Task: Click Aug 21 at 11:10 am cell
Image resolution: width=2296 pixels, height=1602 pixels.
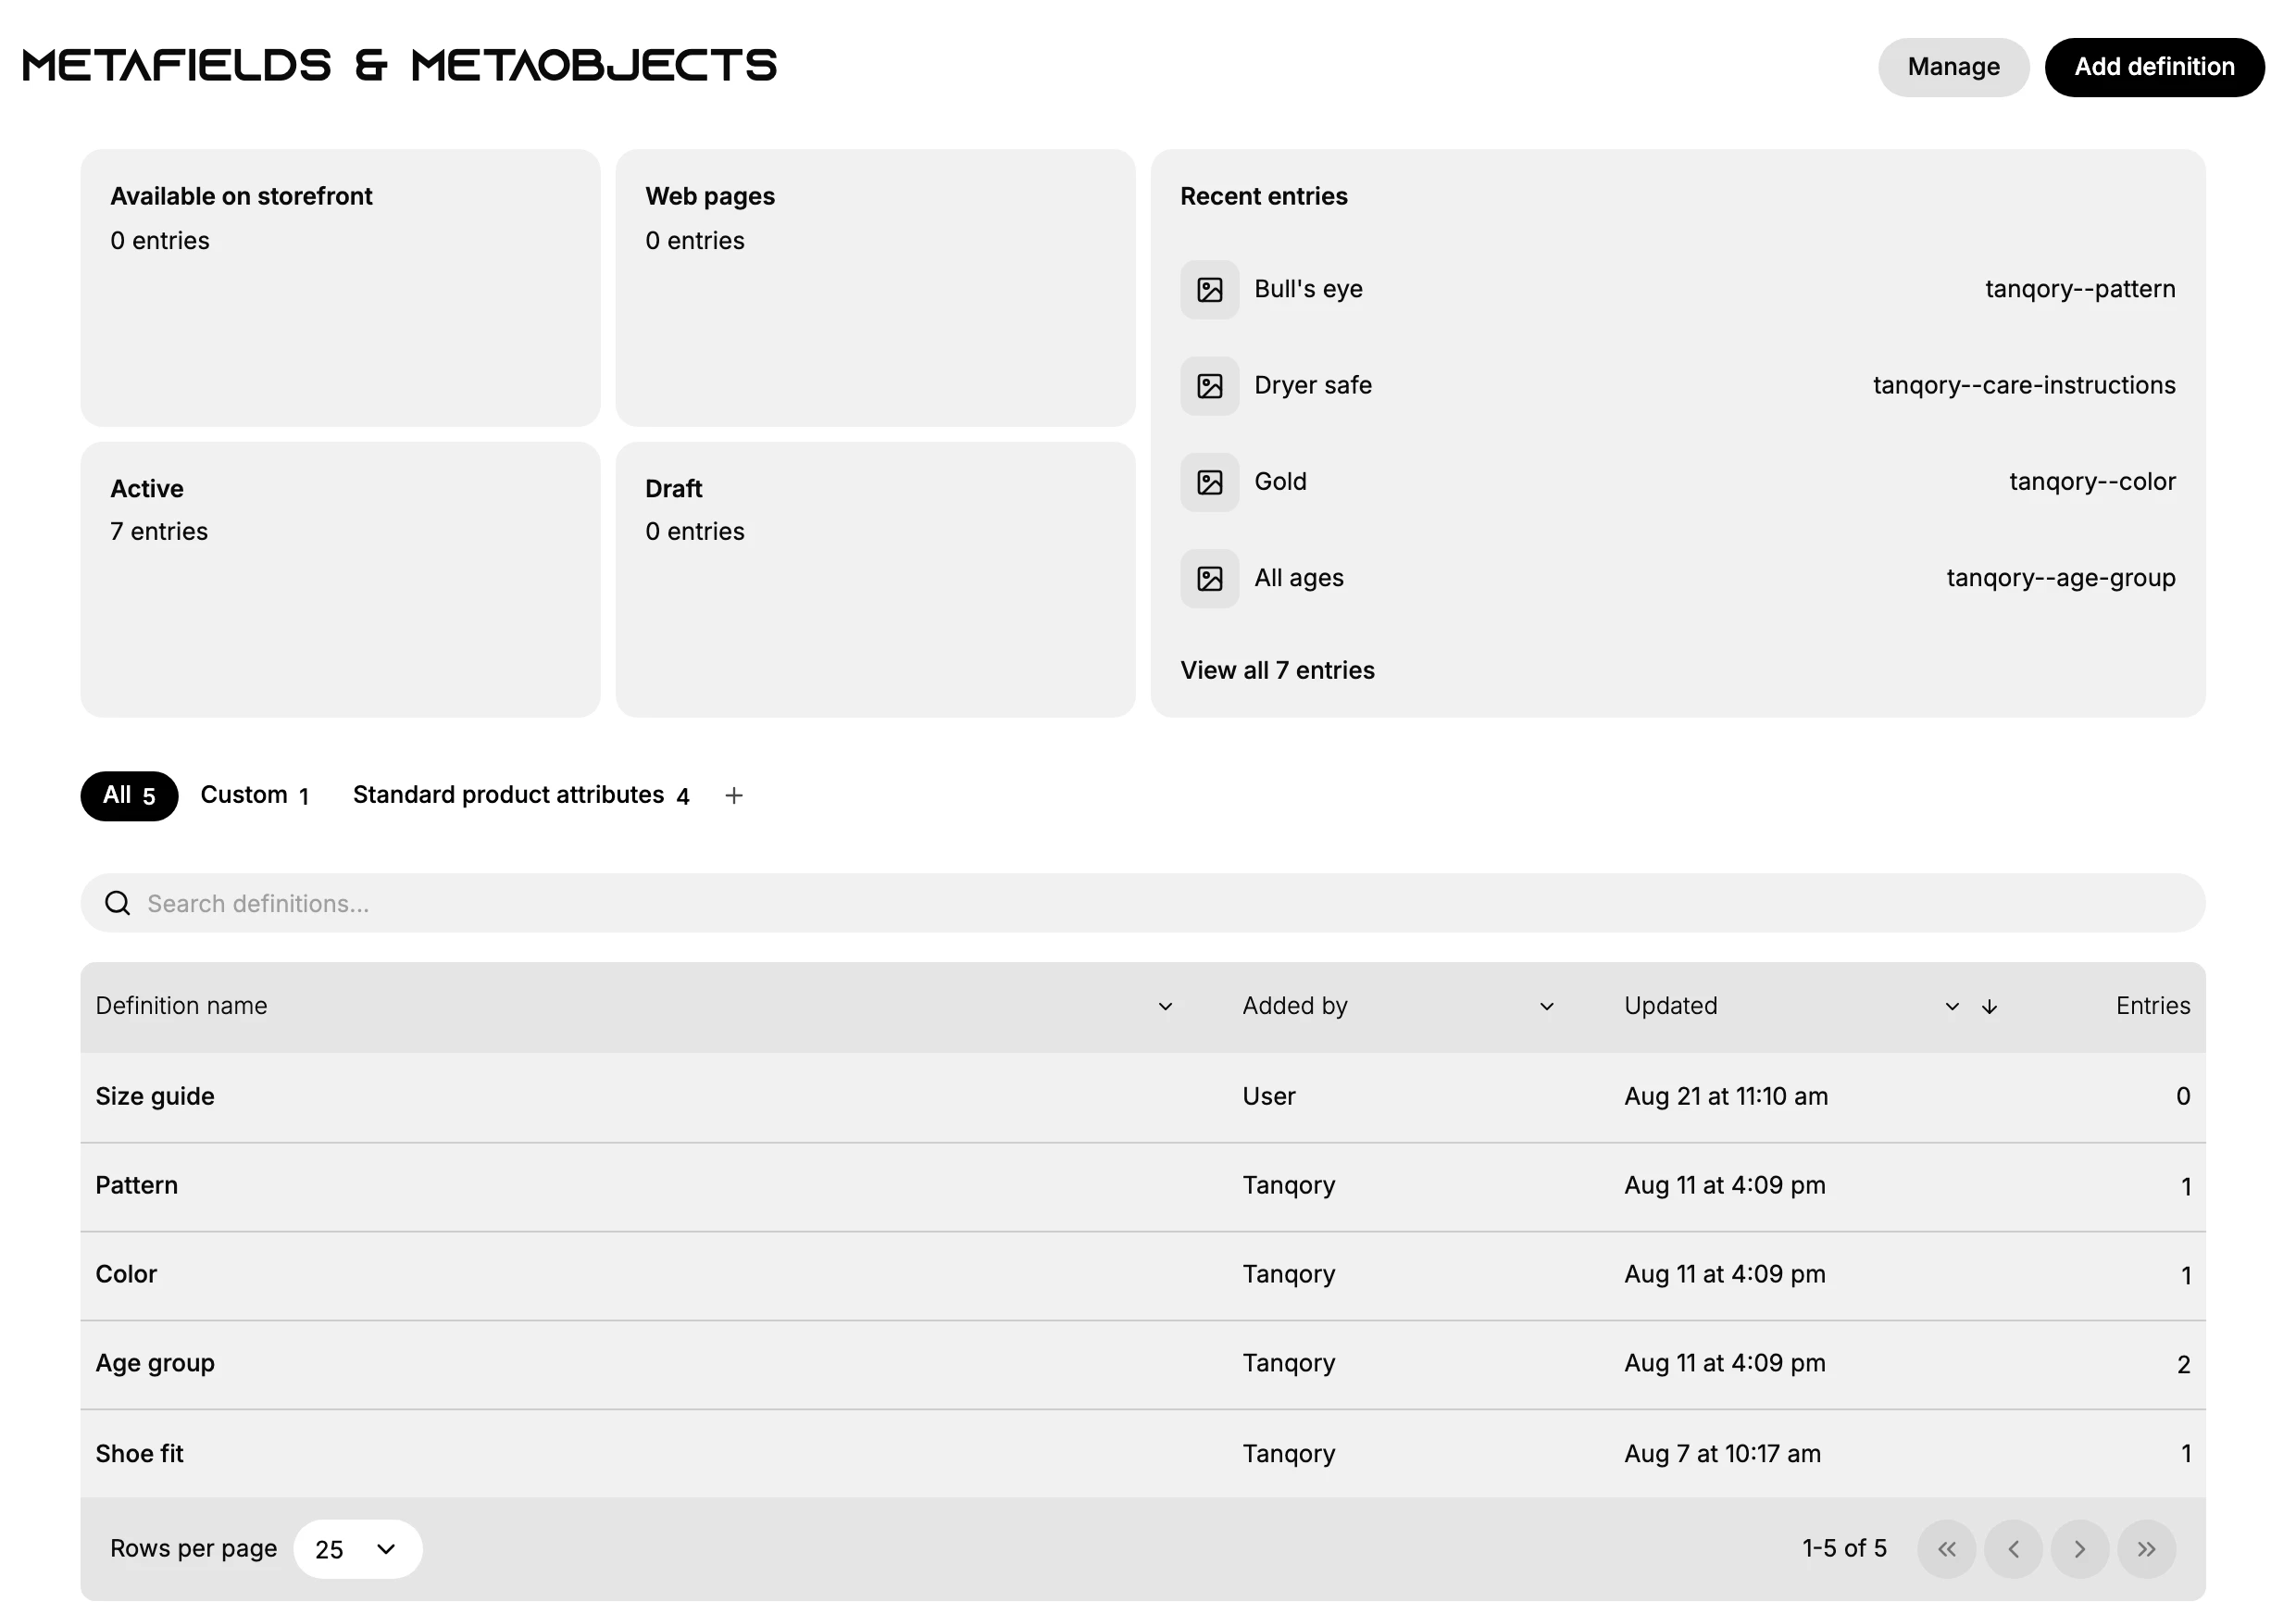Action: click(x=1725, y=1096)
